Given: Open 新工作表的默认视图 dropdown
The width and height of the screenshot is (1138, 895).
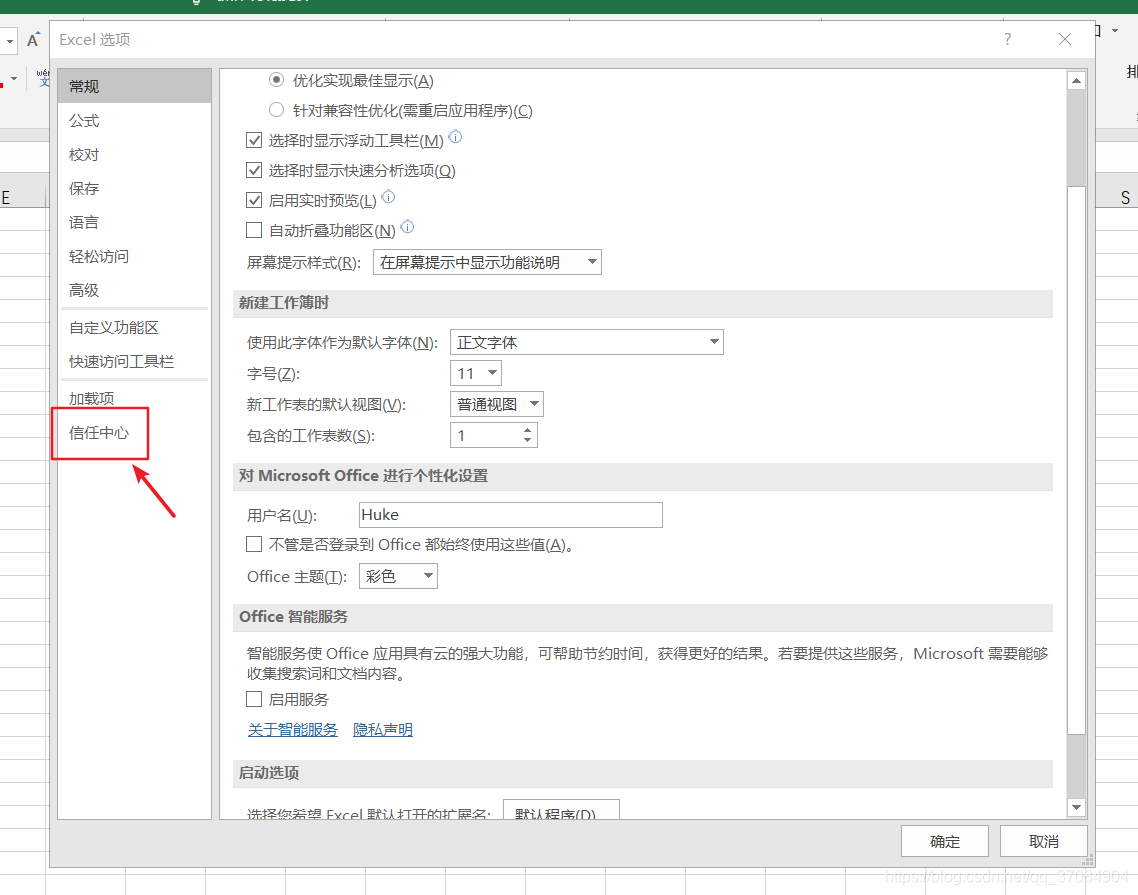Looking at the screenshot, I should (496, 404).
